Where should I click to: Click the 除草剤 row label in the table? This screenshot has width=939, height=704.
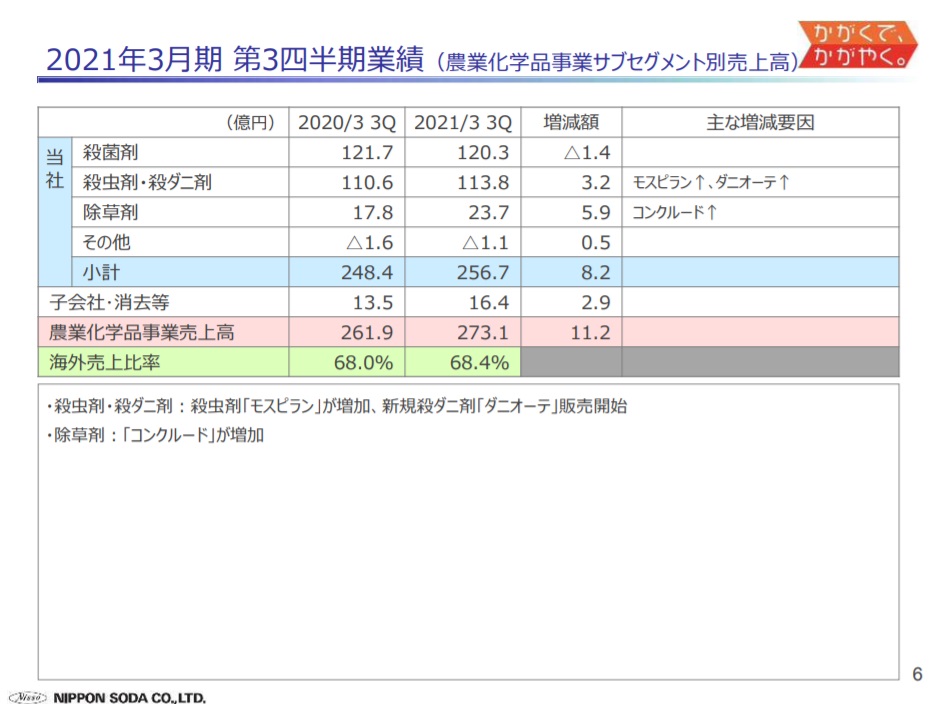click(110, 212)
